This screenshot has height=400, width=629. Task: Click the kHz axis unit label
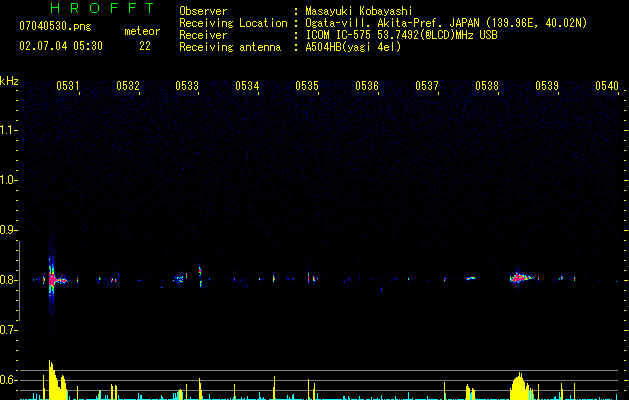click(9, 81)
